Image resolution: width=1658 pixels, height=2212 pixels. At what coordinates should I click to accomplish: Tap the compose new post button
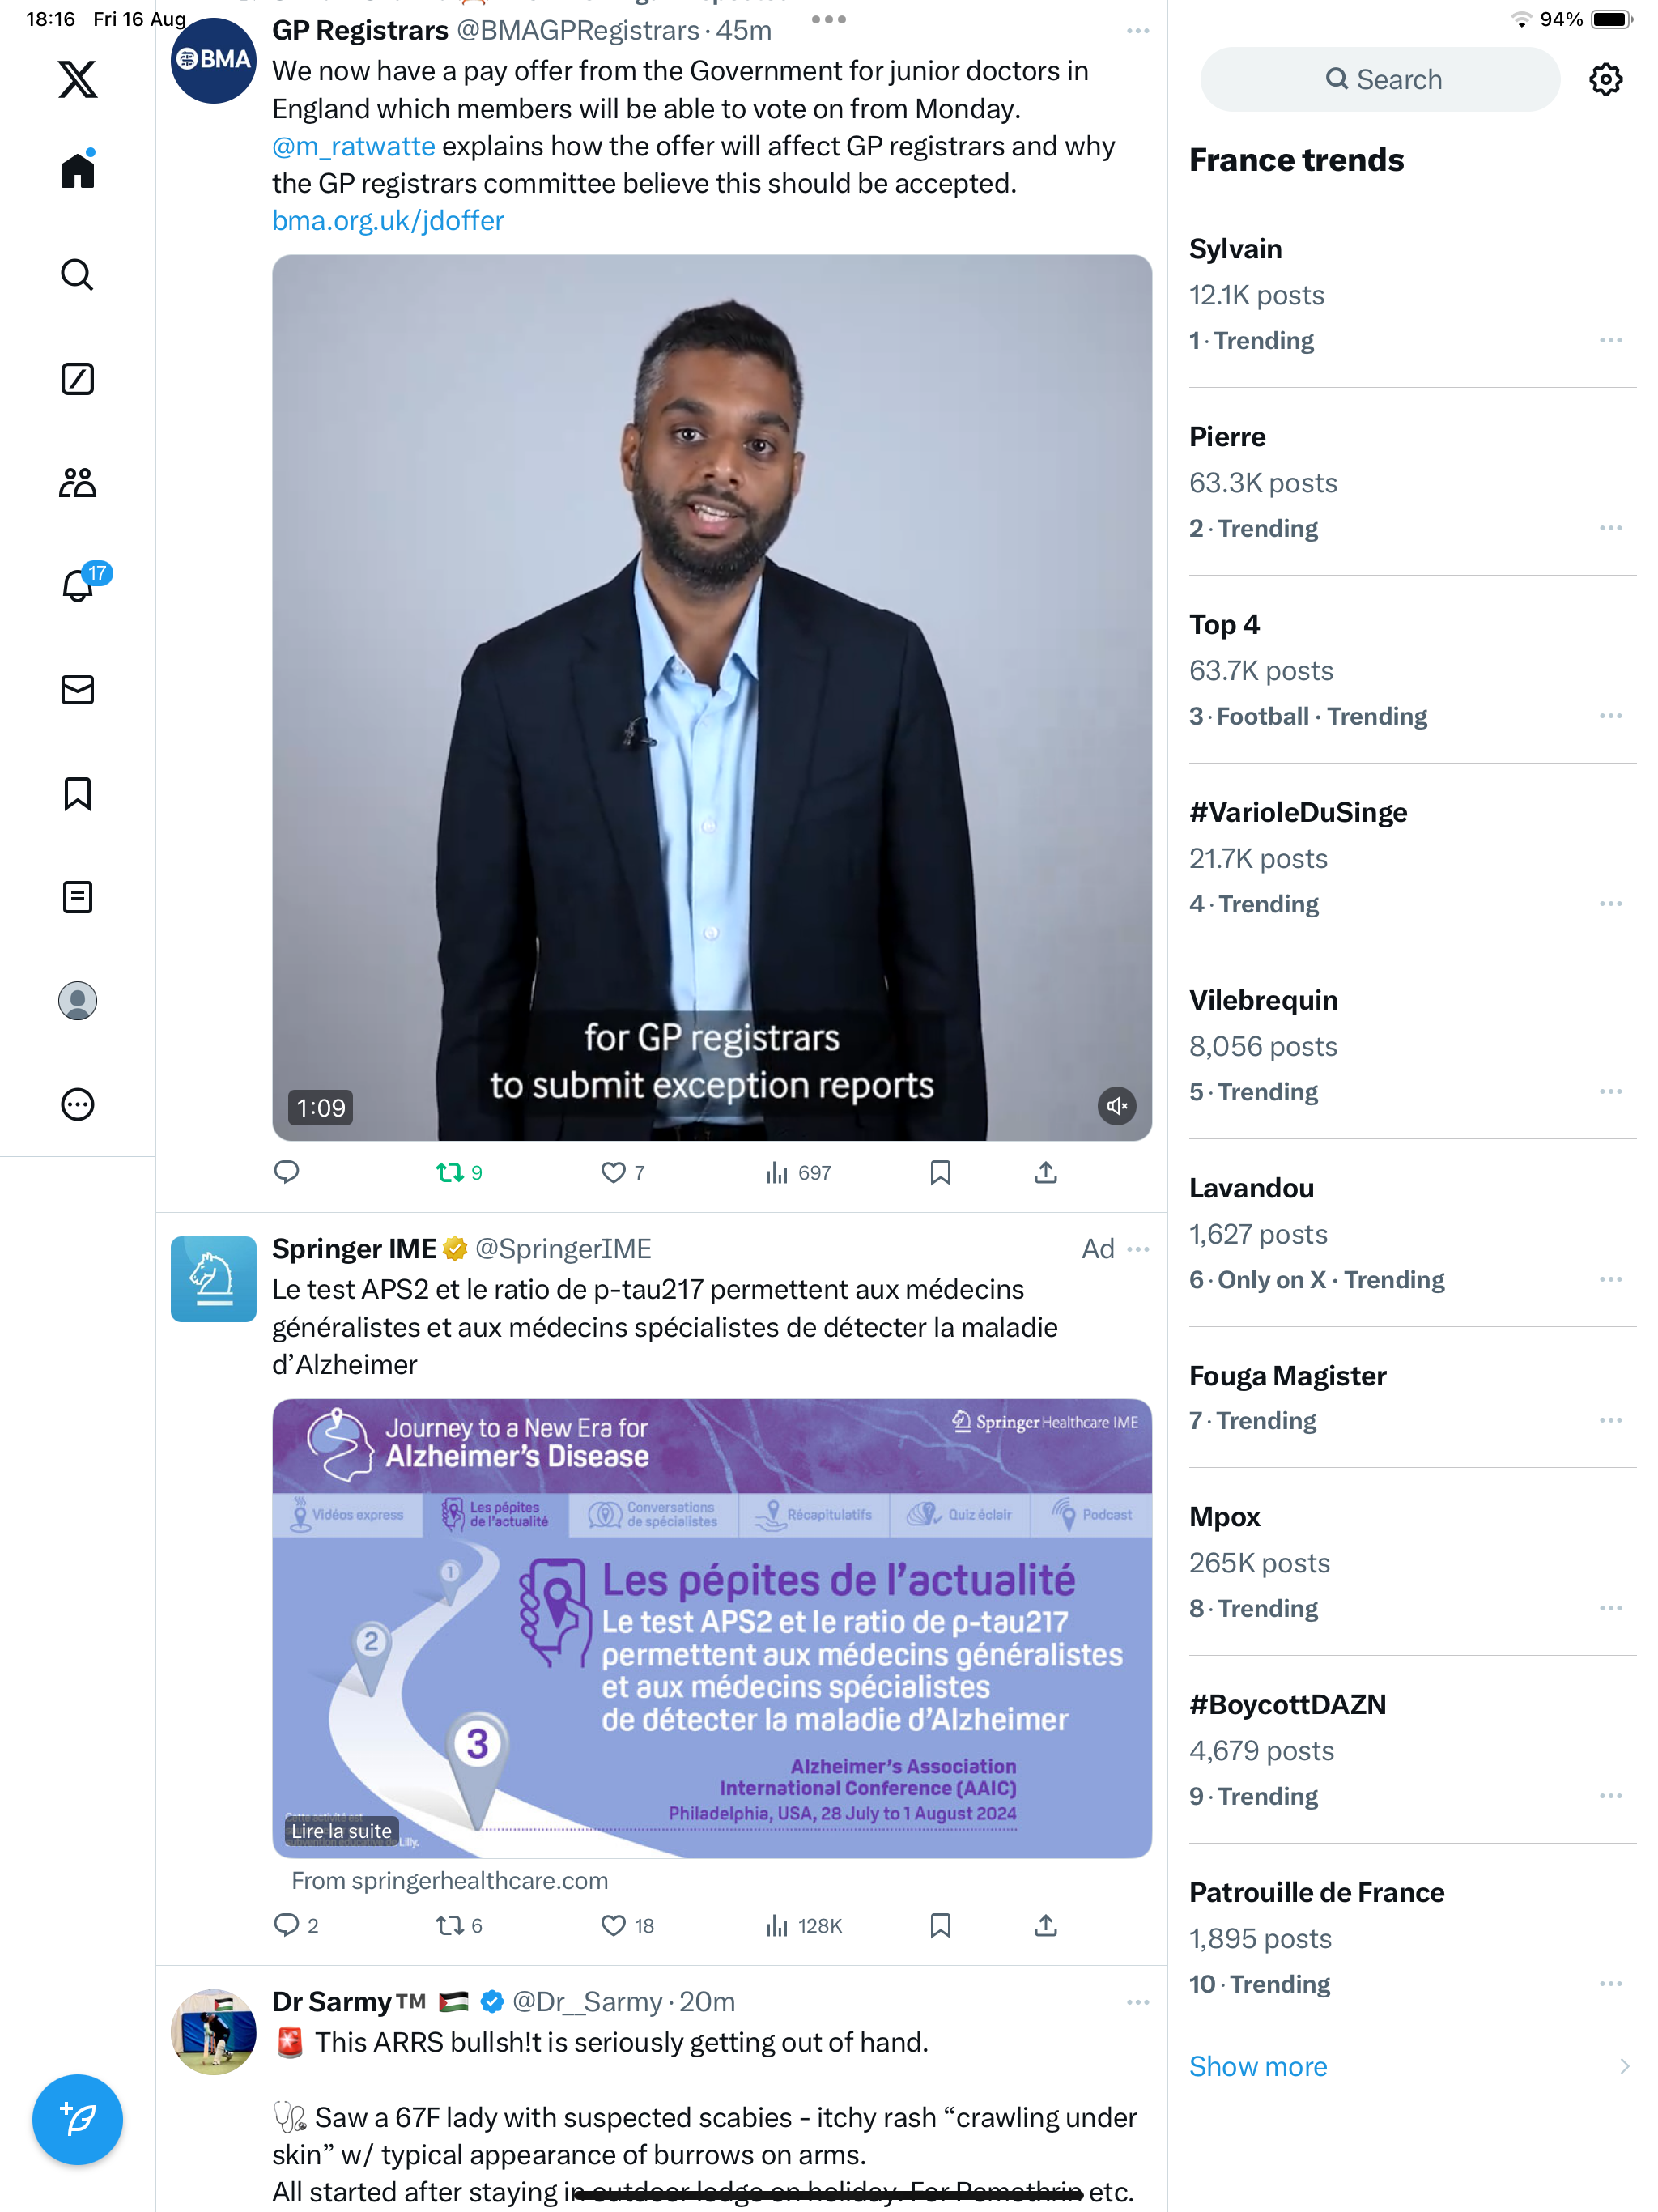pyautogui.click(x=77, y=2119)
